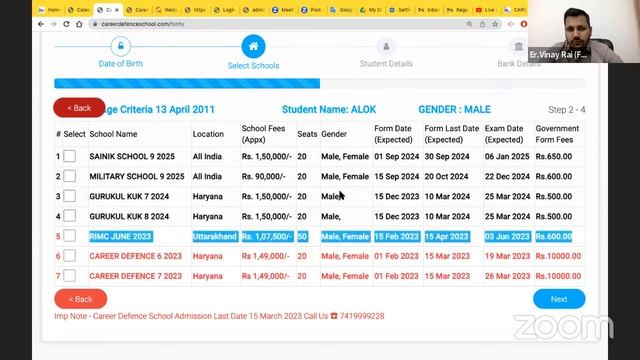The height and width of the screenshot is (360, 640).
Task: Click the Student Details step label
Action: (x=386, y=64)
